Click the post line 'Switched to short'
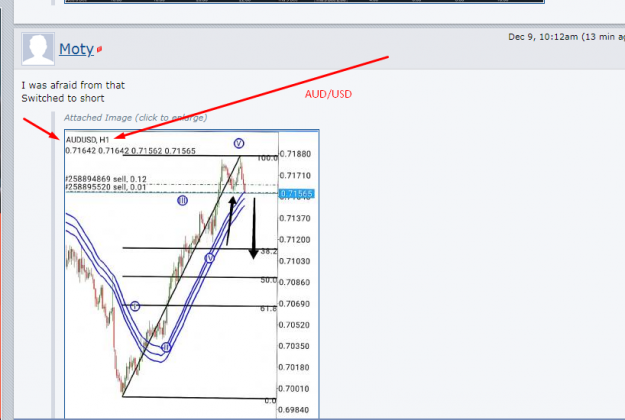 tap(63, 98)
